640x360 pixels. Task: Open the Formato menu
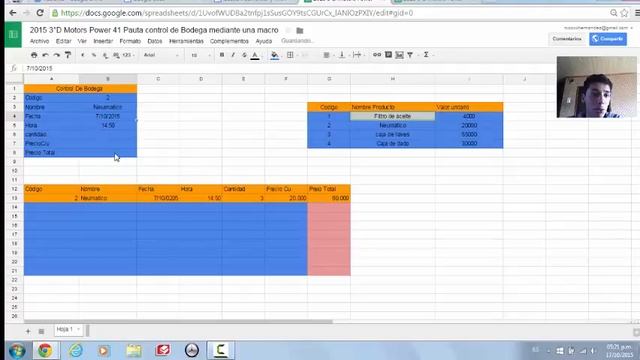click(130, 41)
